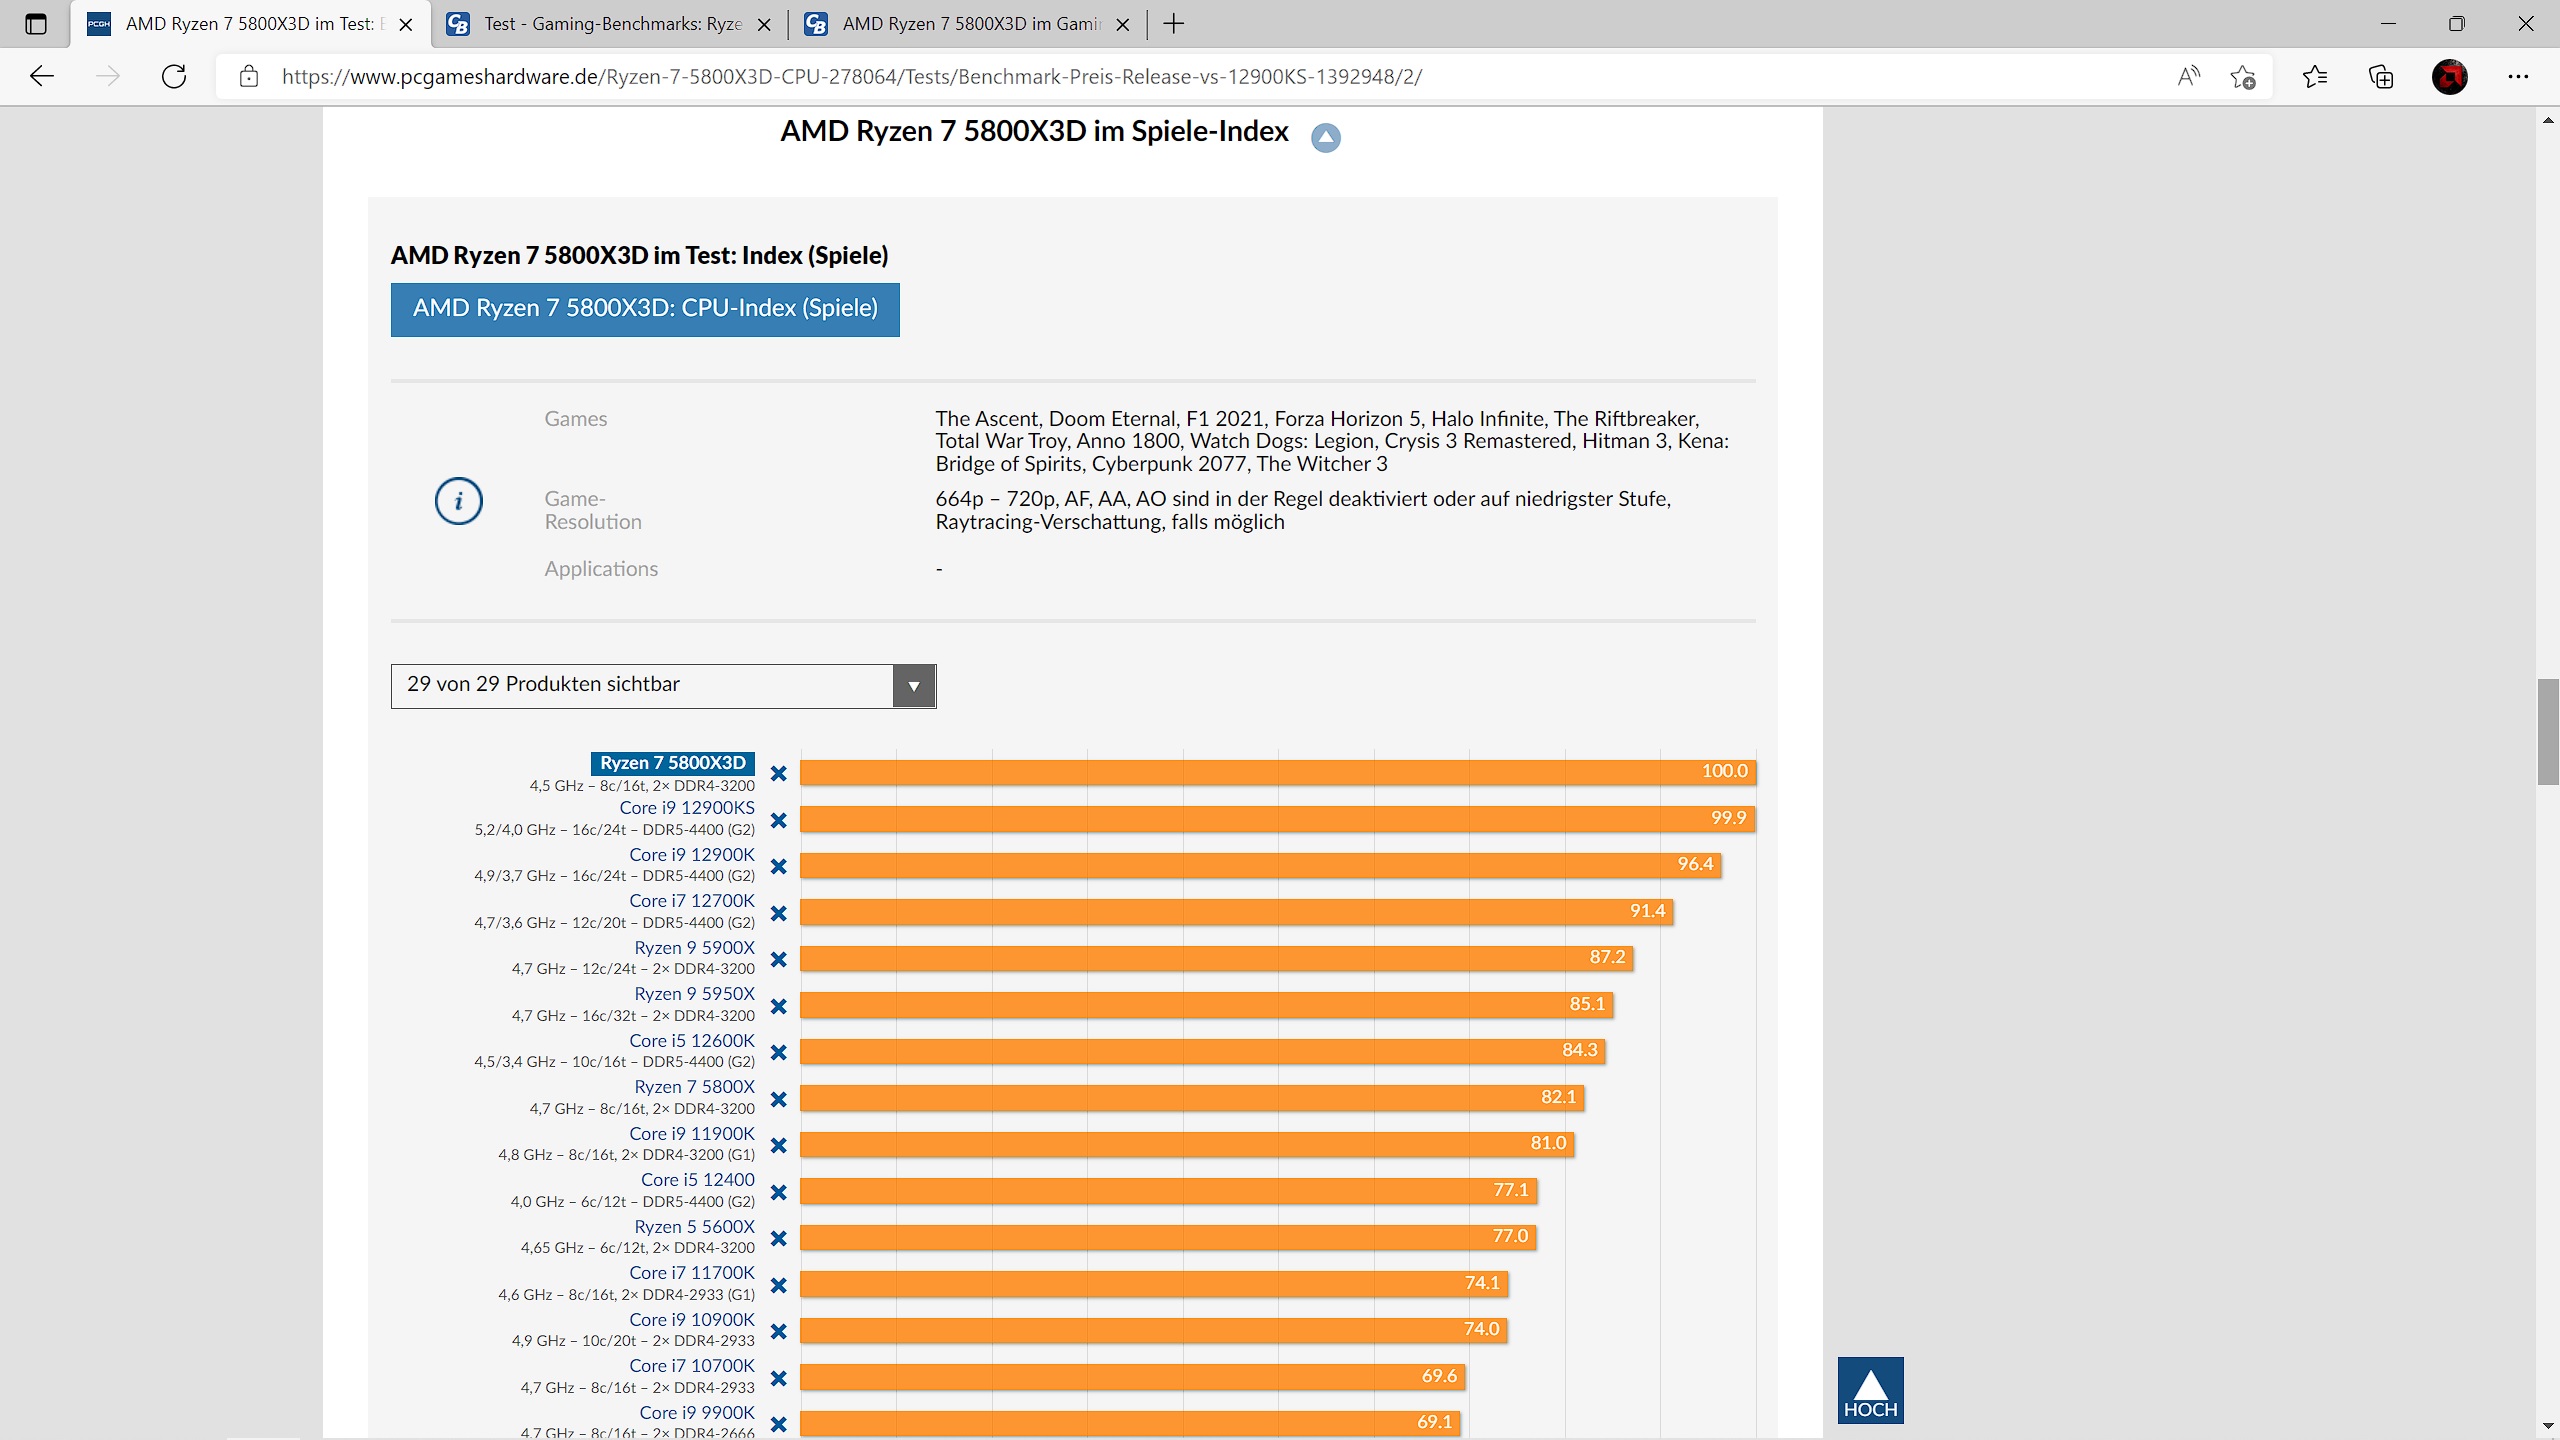Switch to Gaming-Benchmarks tab
Screen dimensions: 2560x1440
point(610,24)
